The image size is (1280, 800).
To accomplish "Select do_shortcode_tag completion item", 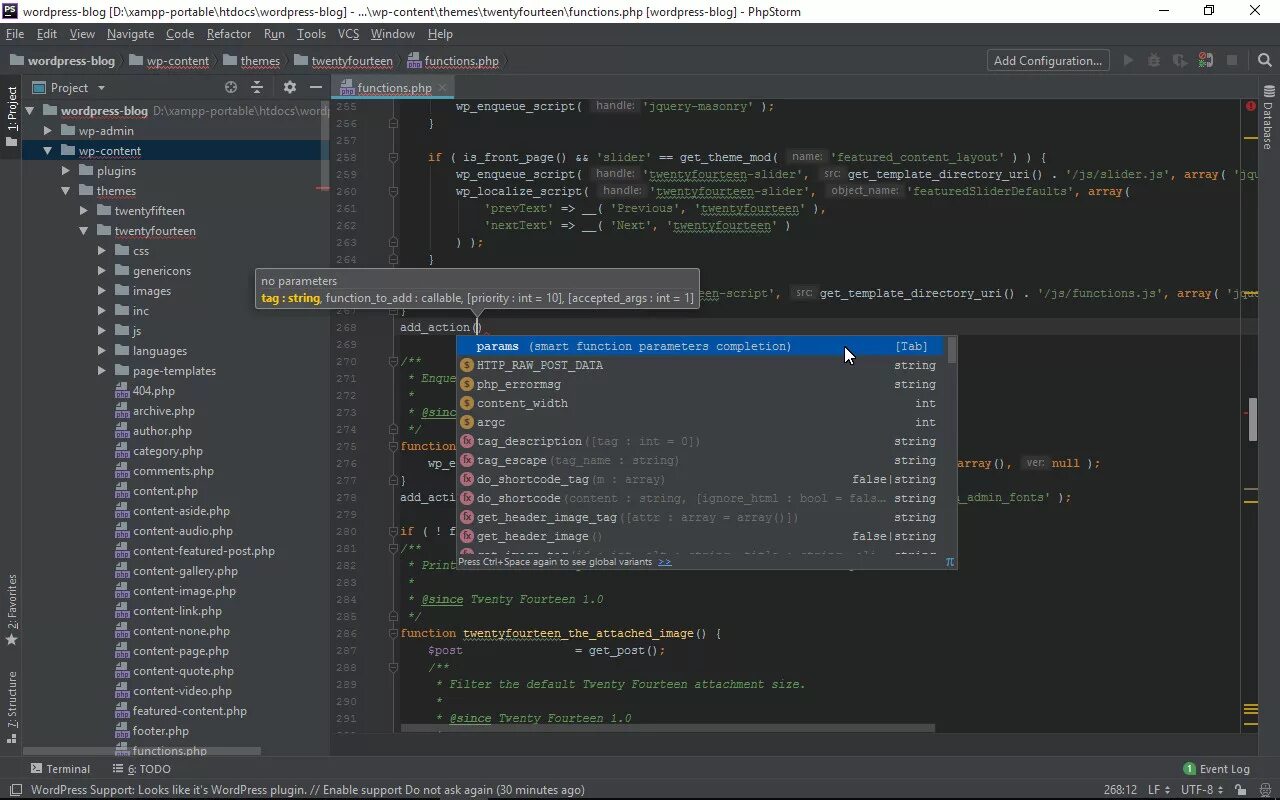I will (x=702, y=479).
